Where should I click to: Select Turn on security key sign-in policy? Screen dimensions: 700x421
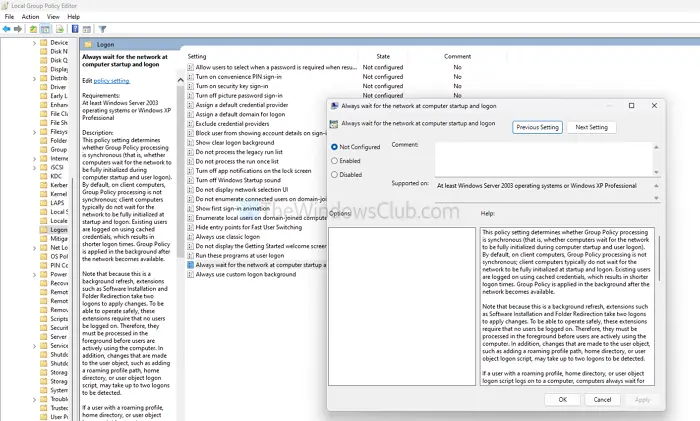coord(232,86)
